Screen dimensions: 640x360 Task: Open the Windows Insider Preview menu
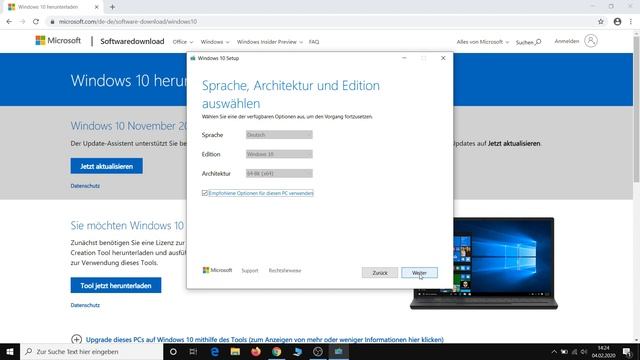pyautogui.click(x=269, y=42)
